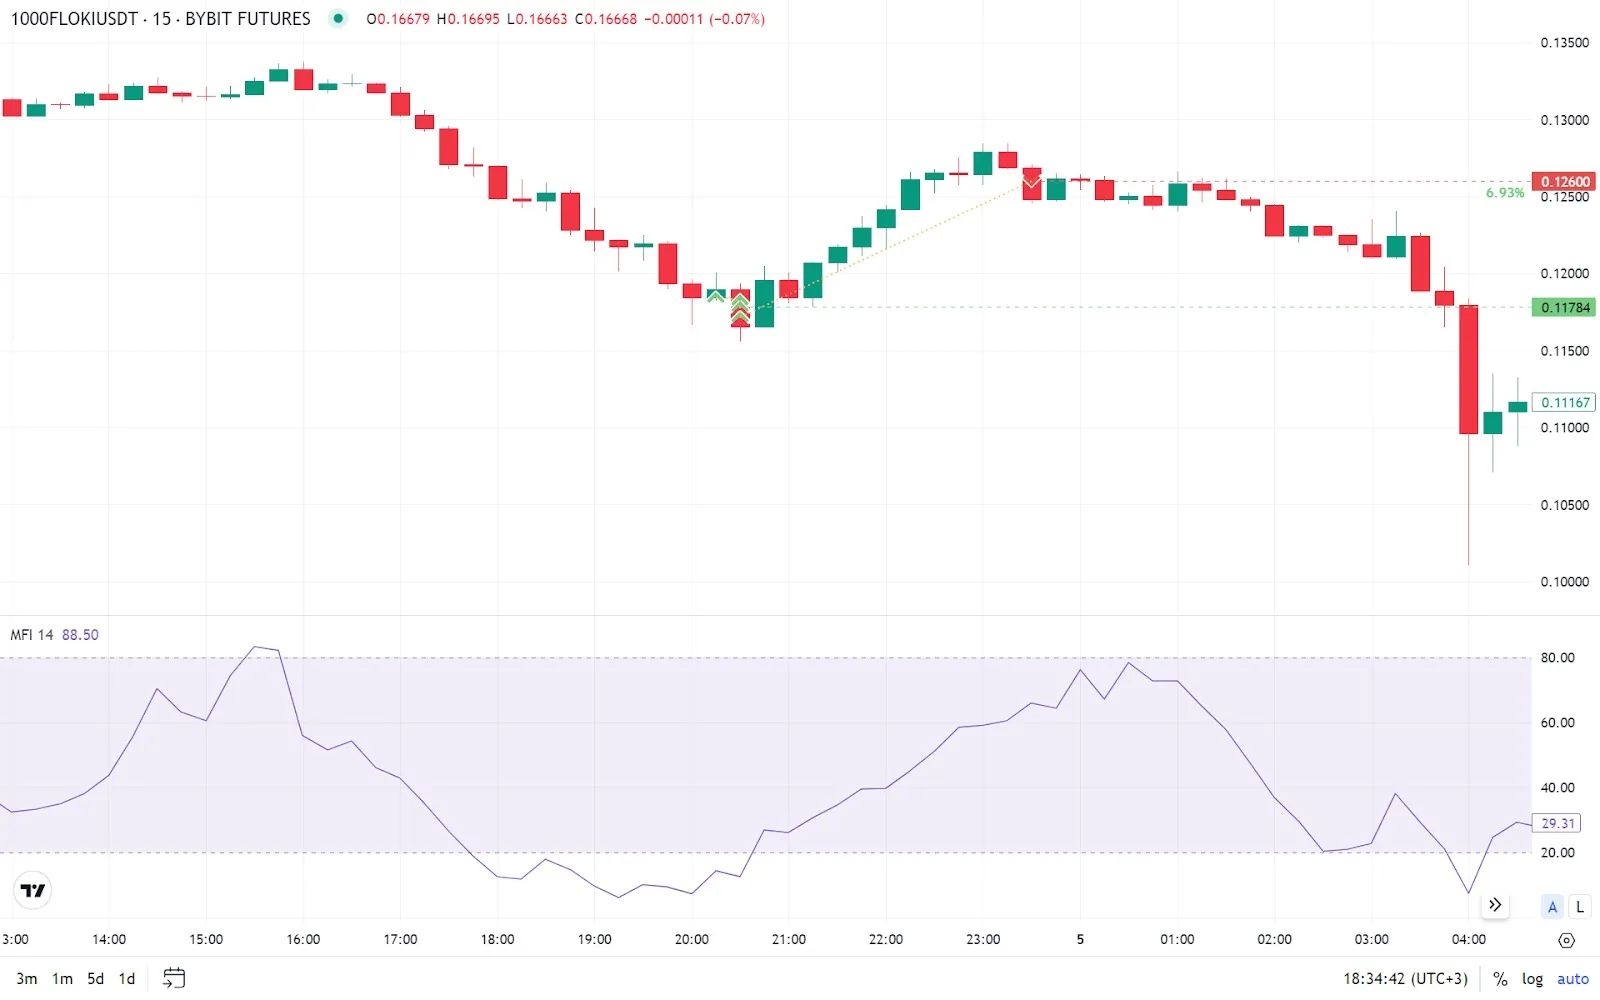Click the triple up-arrow buy signal marker
The height and width of the screenshot is (1000, 1600).
pos(740,310)
